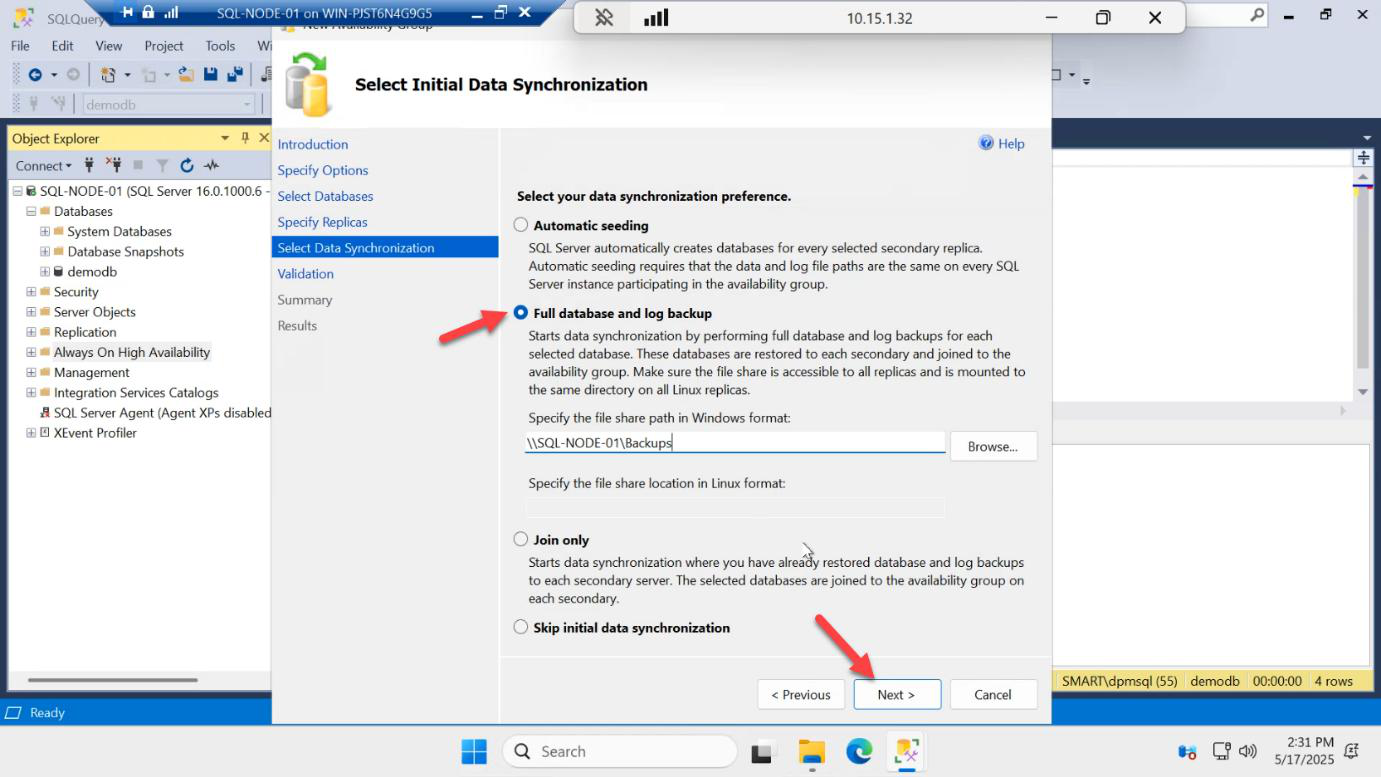Viewport: 1381px width, 777px height.
Task: Select Automatic seeding radio button
Action: click(x=521, y=225)
